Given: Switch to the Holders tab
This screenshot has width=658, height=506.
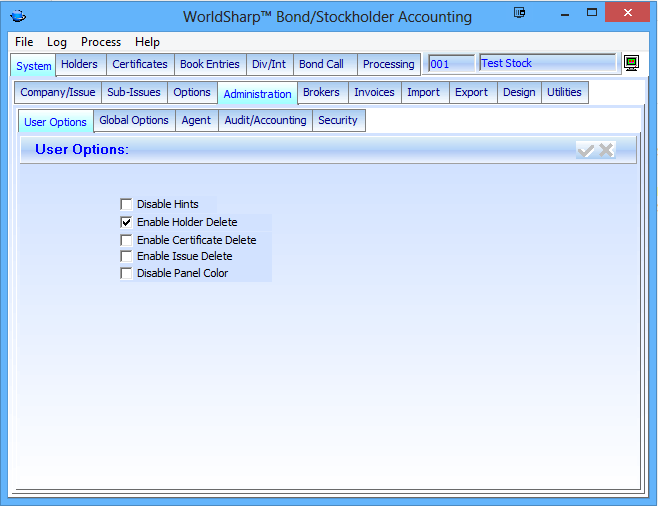Looking at the screenshot, I should tap(80, 64).
